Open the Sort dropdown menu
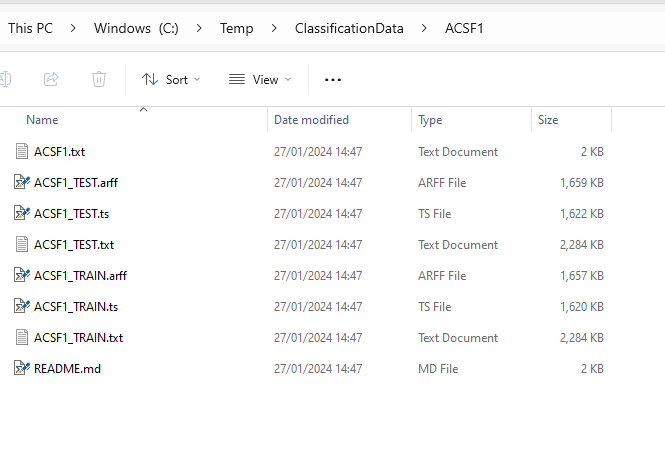Image resolution: width=665 pixels, height=466 pixels. pyautogui.click(x=171, y=79)
